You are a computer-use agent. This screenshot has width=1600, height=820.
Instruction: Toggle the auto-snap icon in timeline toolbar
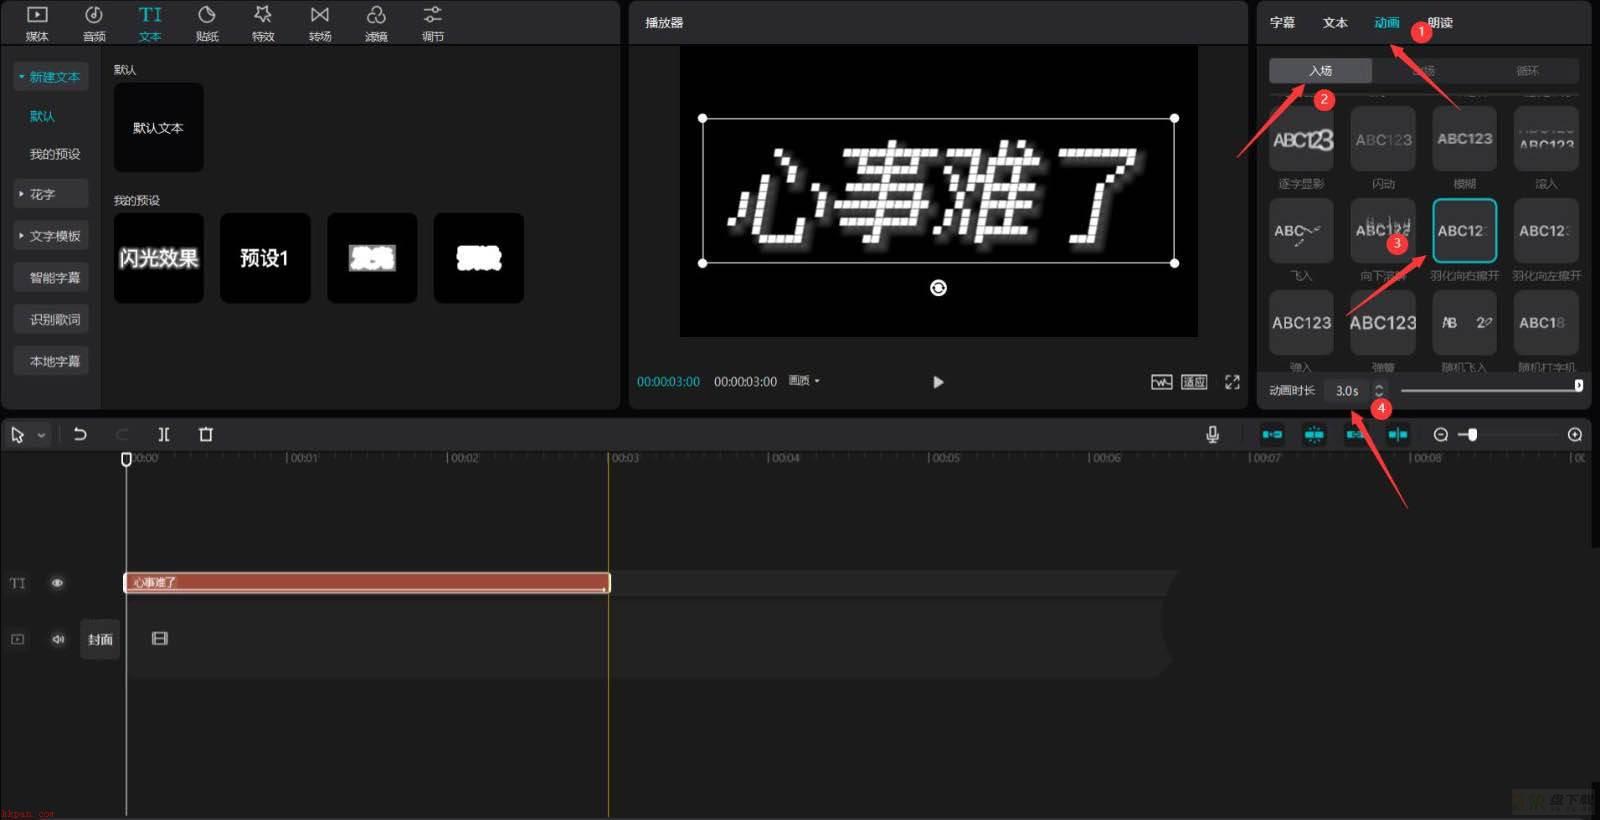[x=1314, y=434]
